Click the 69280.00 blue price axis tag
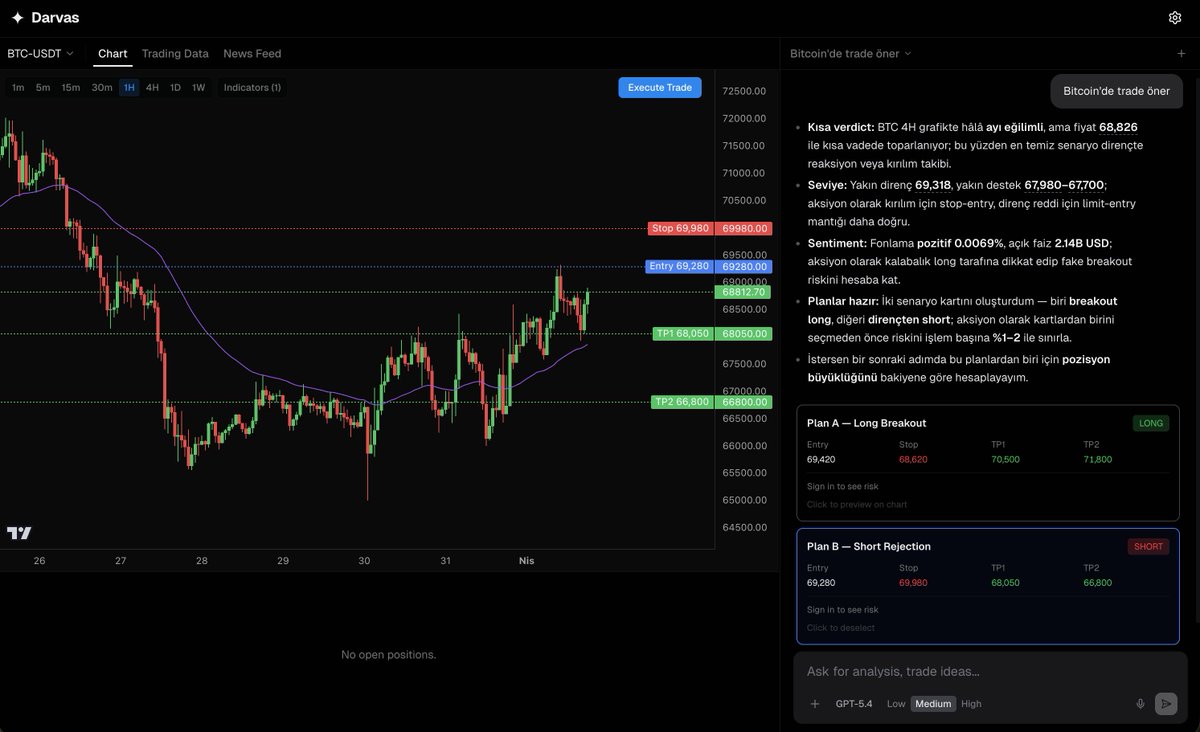Image resolution: width=1200 pixels, height=732 pixels. [744, 266]
